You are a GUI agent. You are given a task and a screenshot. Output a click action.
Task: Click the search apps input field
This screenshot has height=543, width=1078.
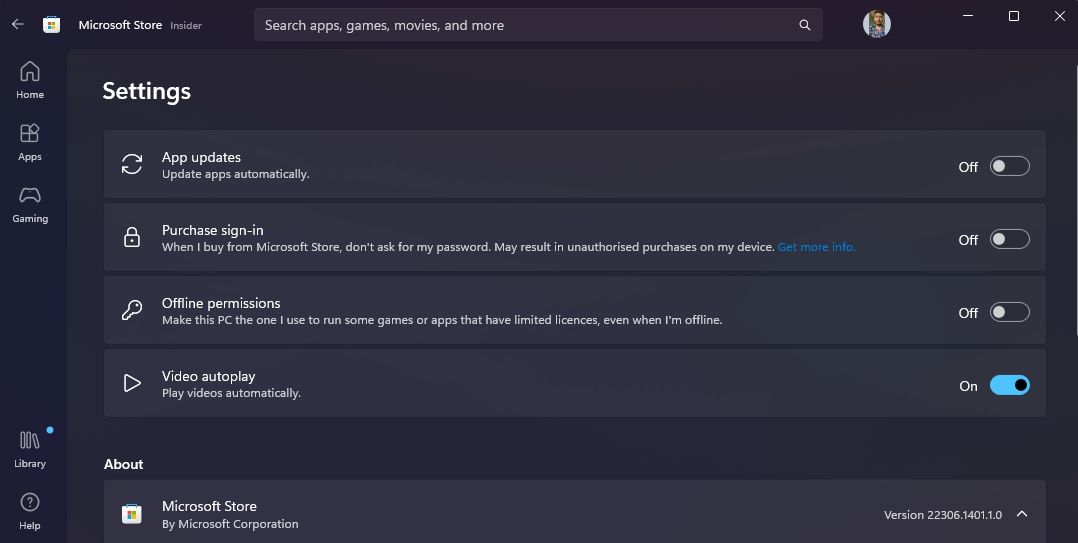pos(525,25)
